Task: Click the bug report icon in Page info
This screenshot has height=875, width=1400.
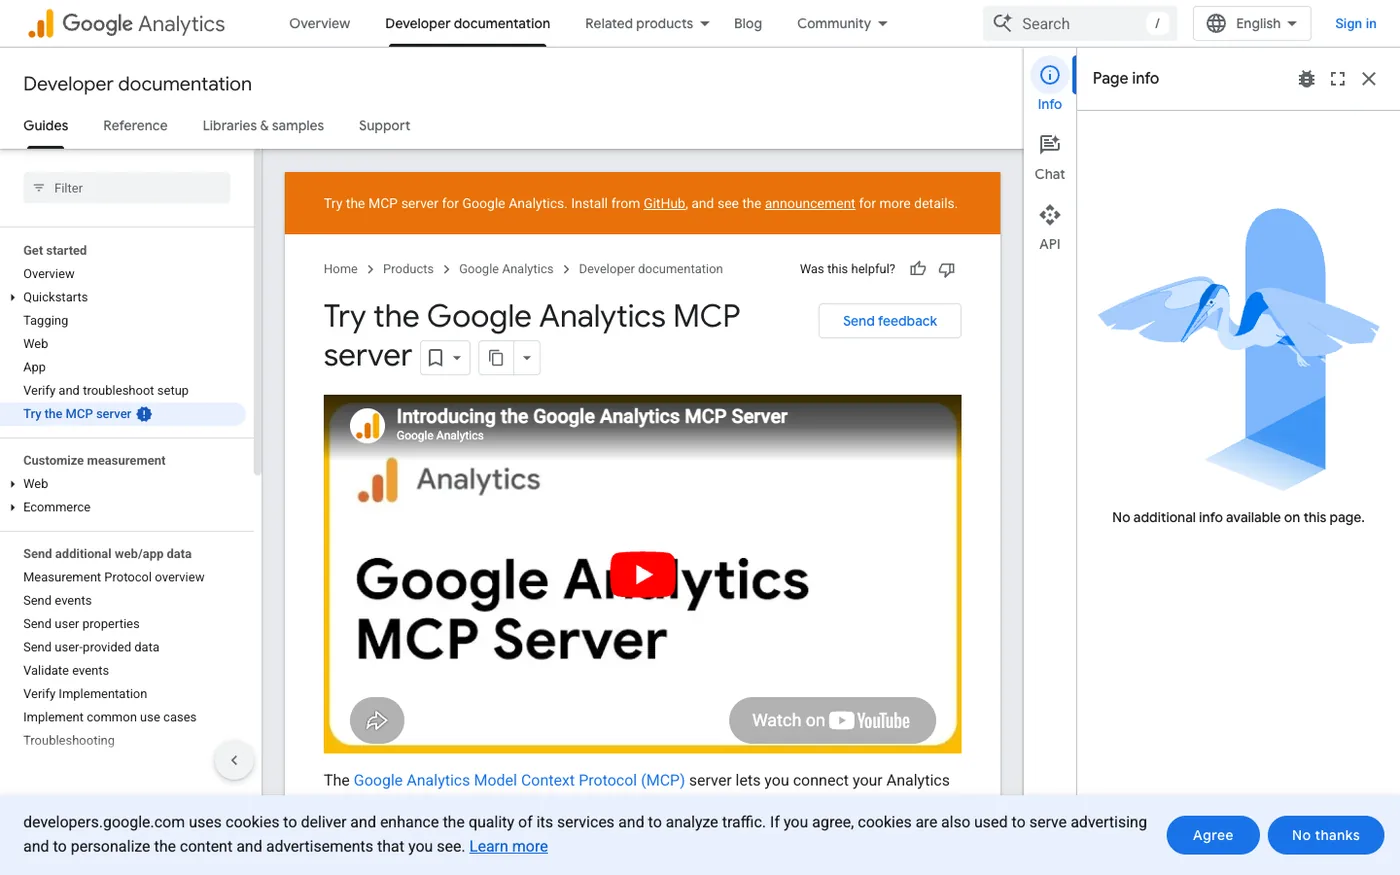Action: tap(1306, 79)
